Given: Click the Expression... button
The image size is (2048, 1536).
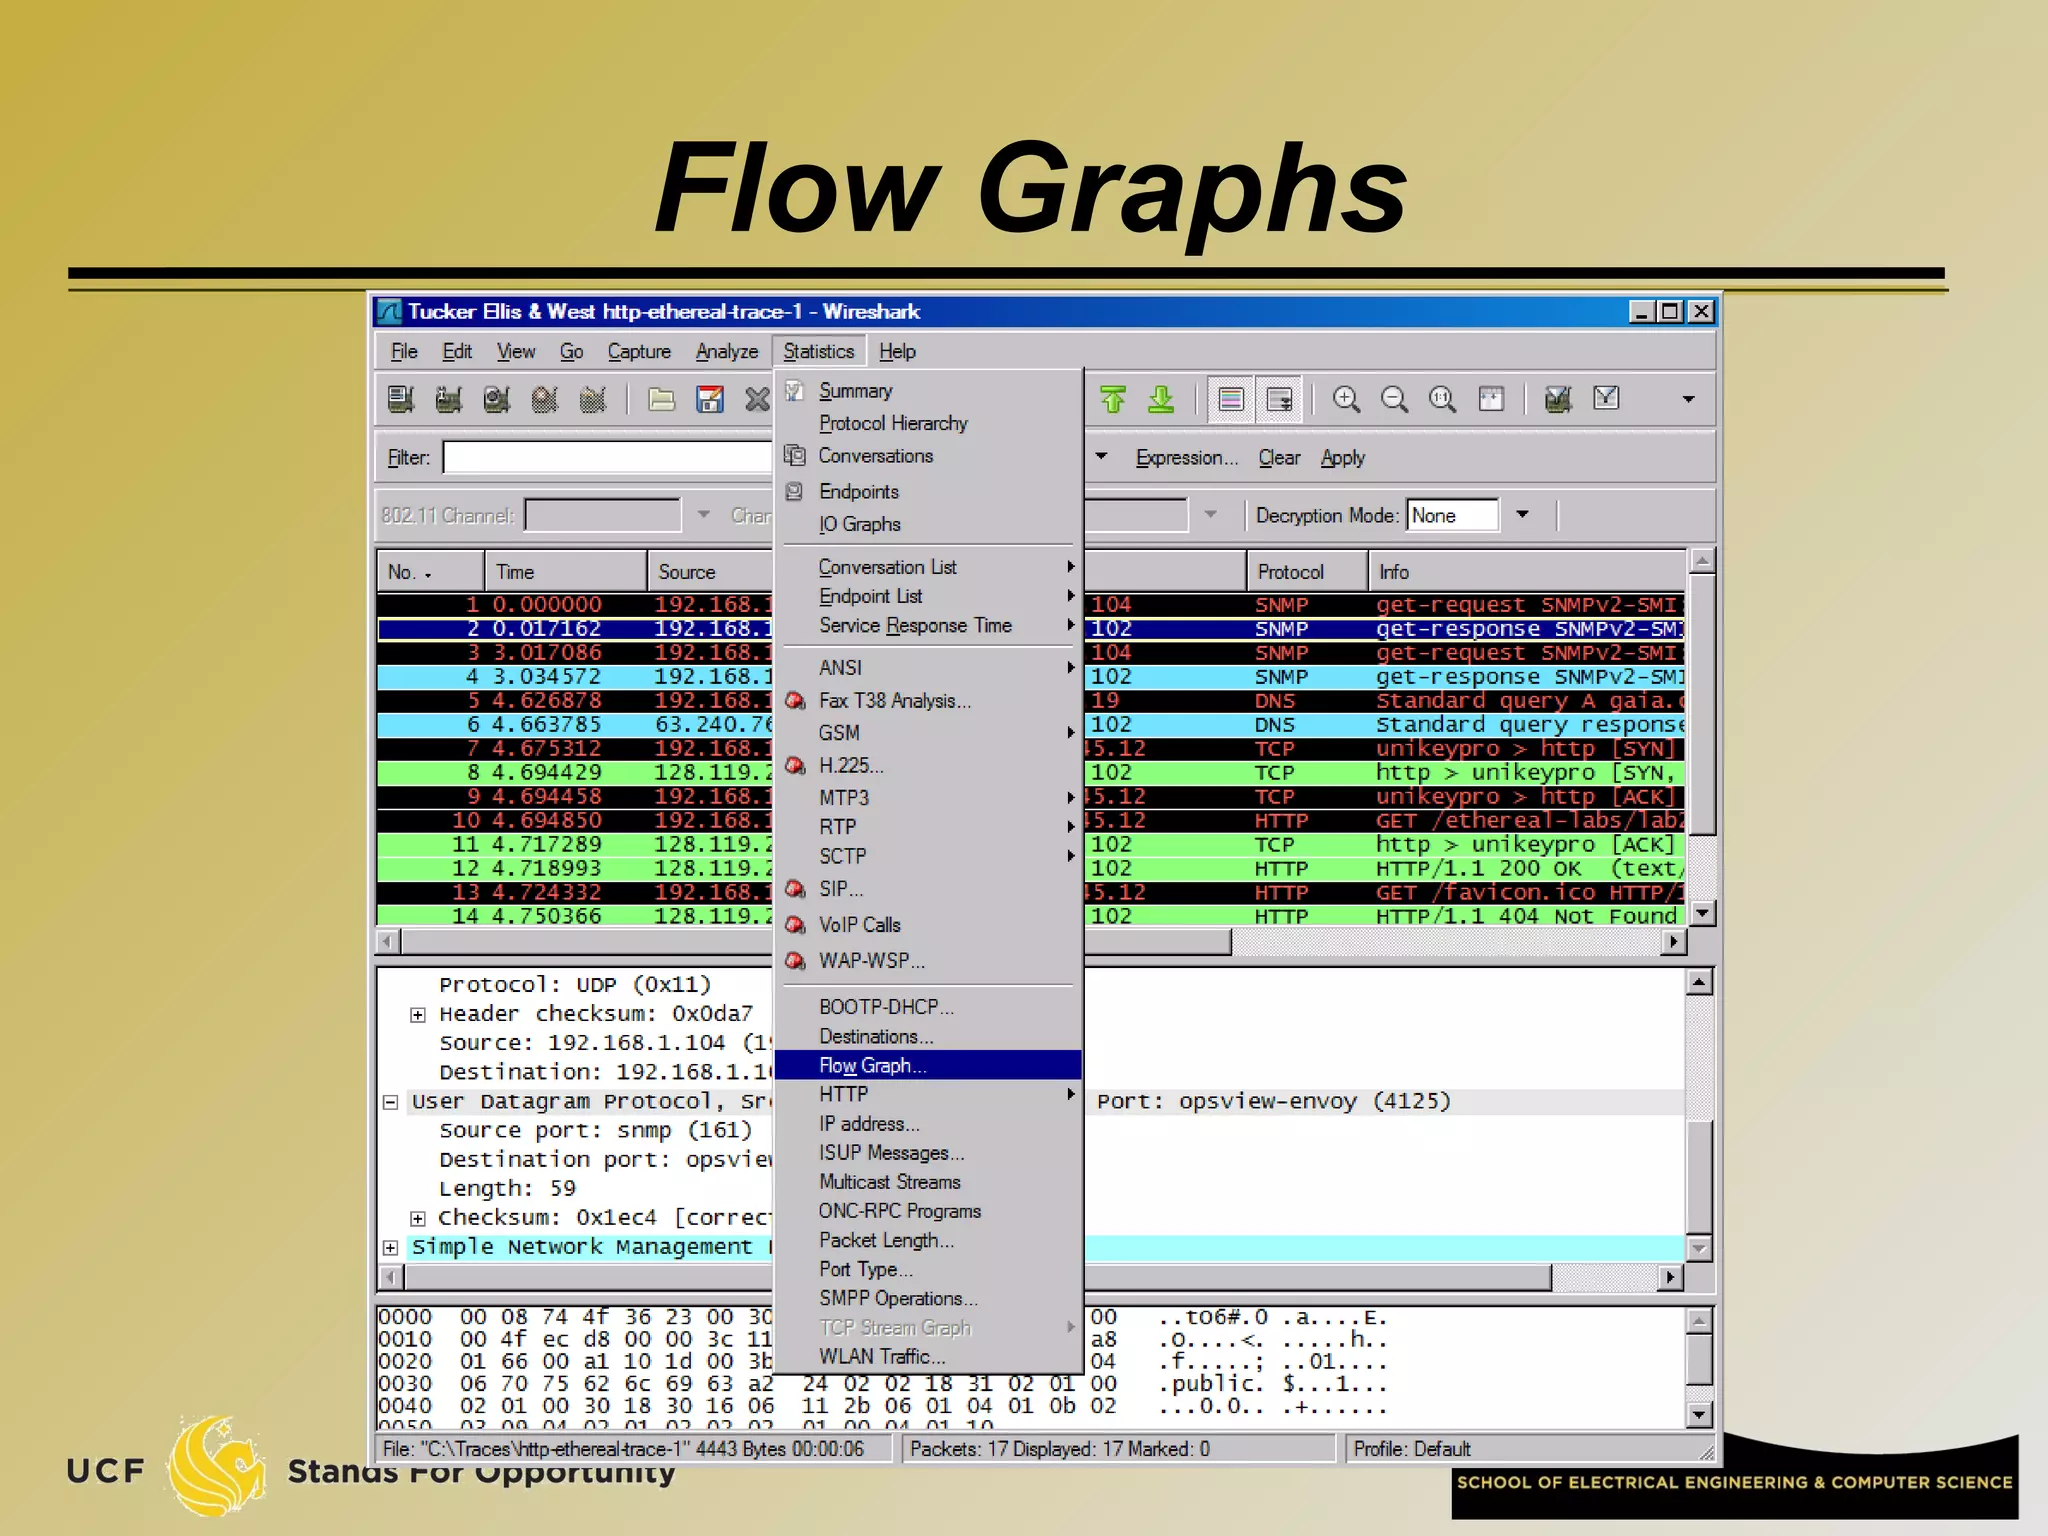Looking at the screenshot, I should coord(1187,457).
